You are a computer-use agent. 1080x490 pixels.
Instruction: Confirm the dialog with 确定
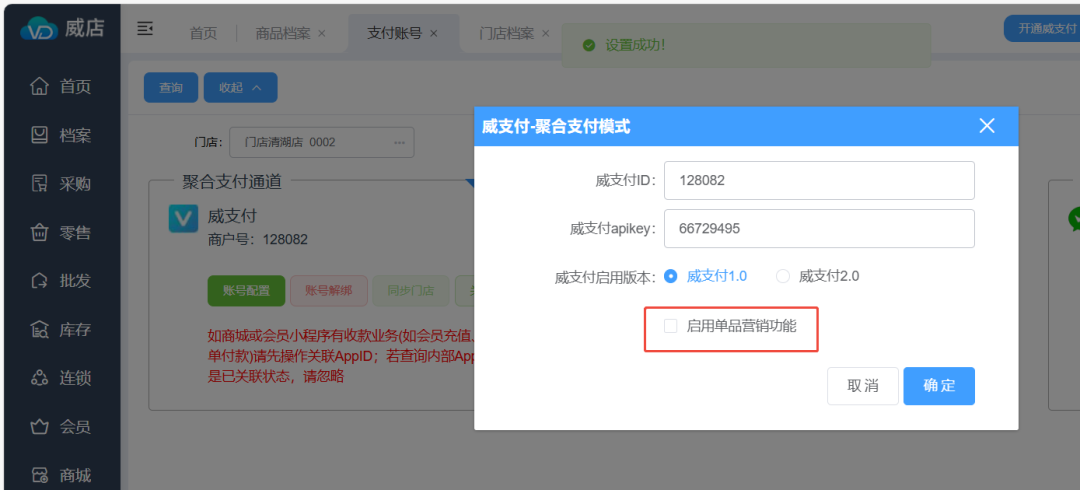(x=939, y=386)
